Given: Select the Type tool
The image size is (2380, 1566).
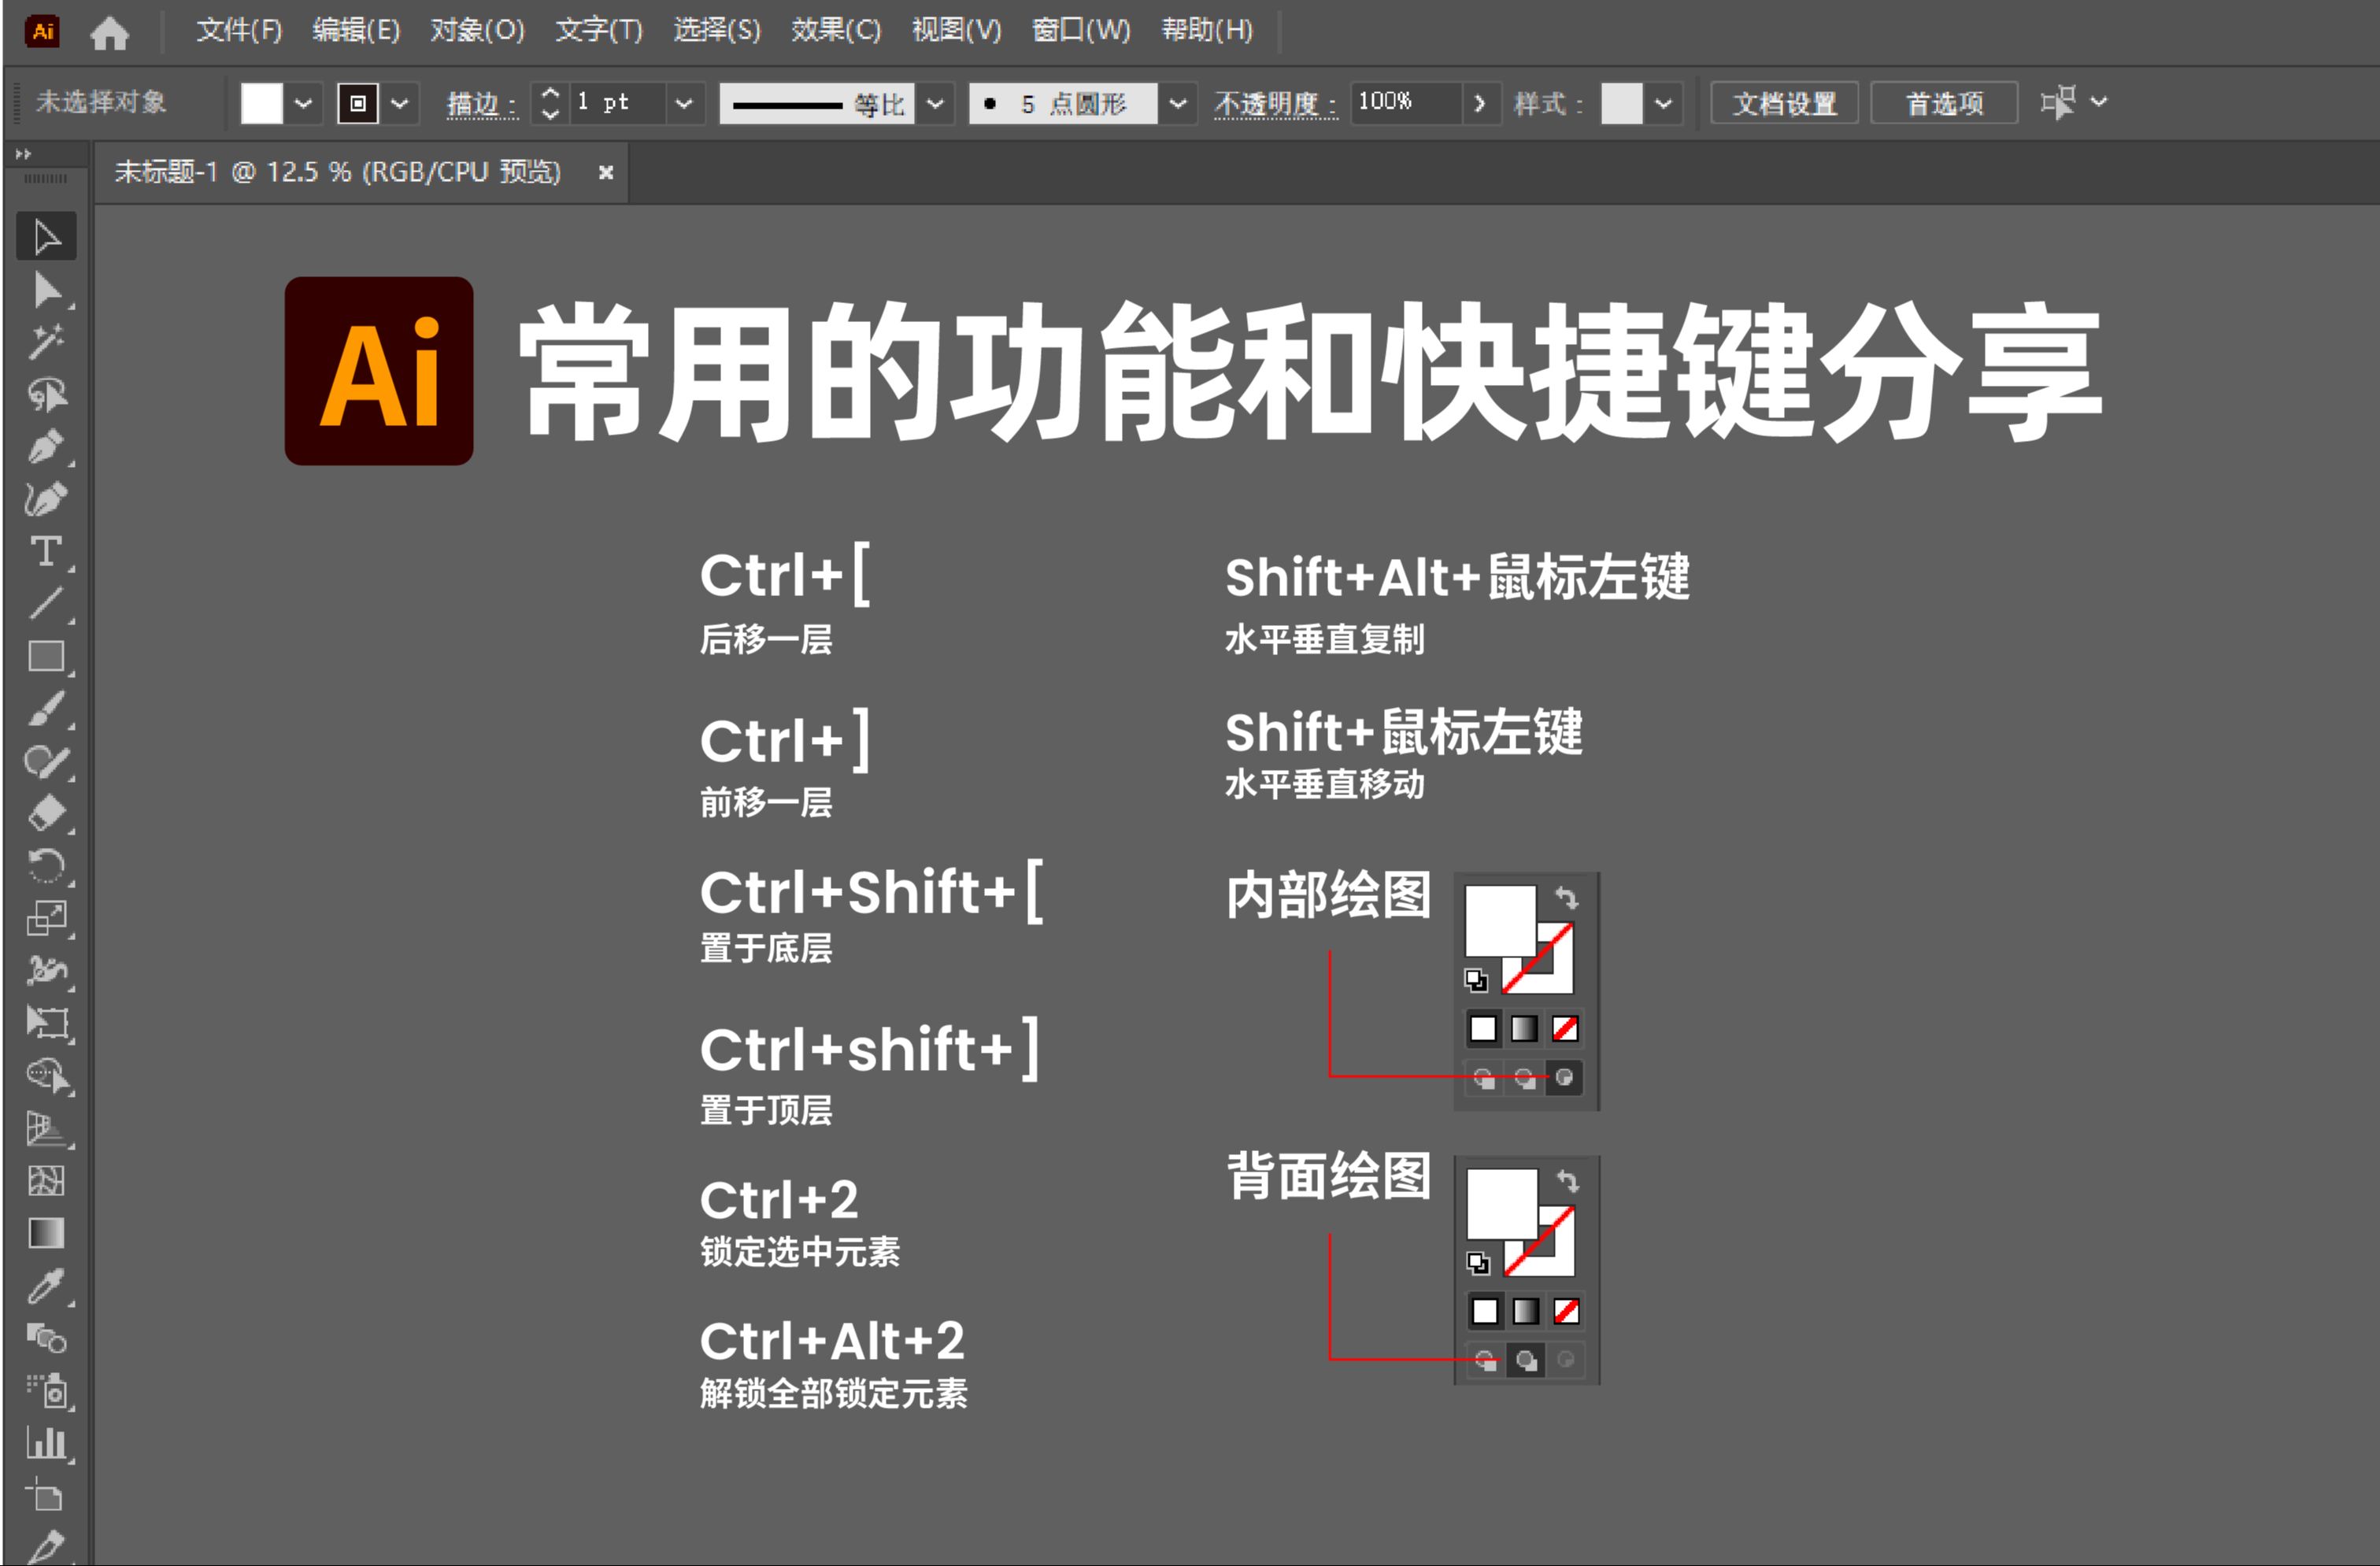Looking at the screenshot, I should 46,552.
